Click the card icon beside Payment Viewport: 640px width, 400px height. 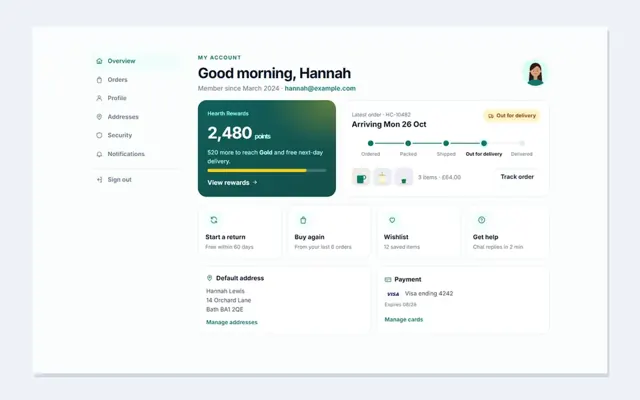click(x=388, y=280)
